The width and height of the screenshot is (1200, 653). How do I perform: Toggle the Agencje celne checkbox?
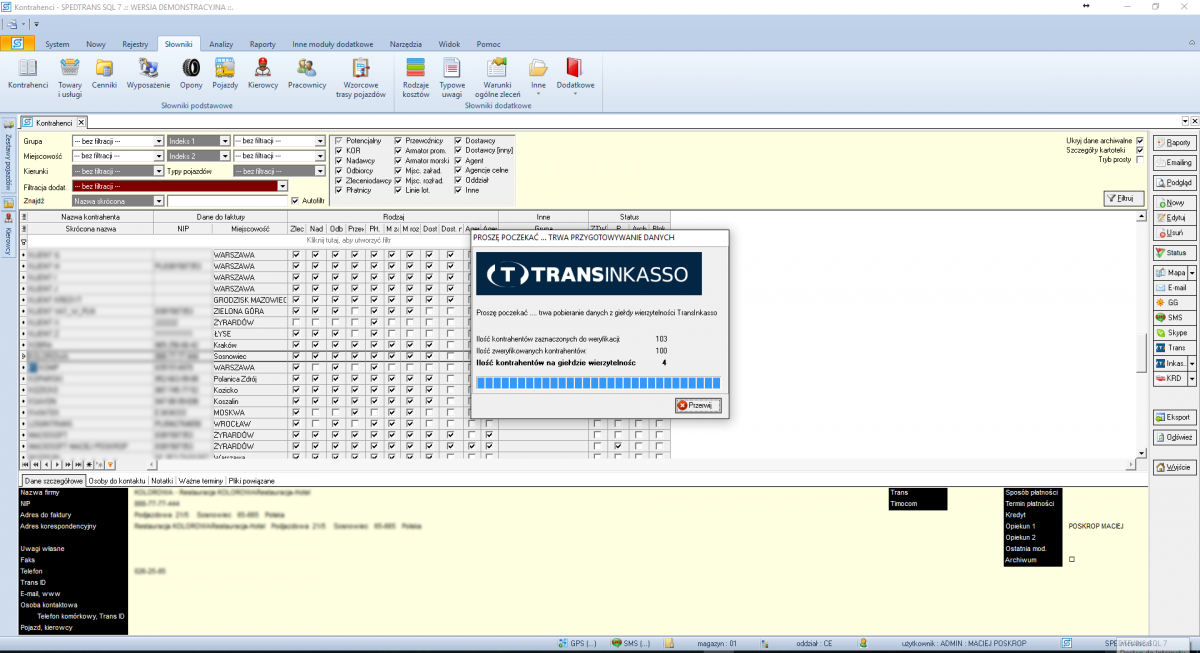tap(459, 171)
